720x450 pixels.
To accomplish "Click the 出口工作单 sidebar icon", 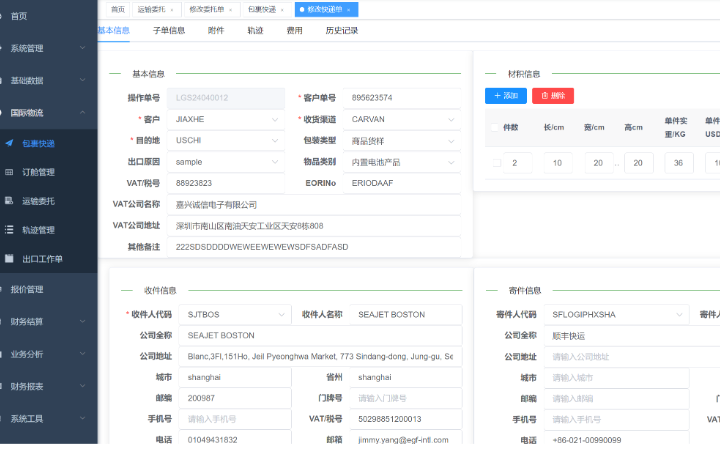I will pos(9,259).
